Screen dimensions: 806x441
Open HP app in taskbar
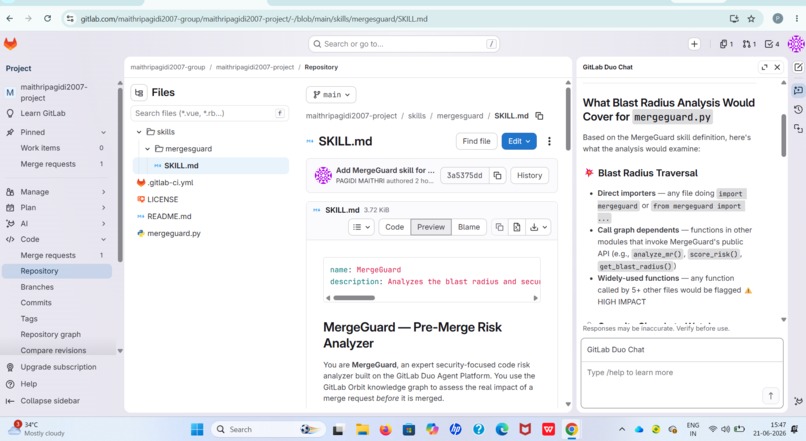pos(455,429)
